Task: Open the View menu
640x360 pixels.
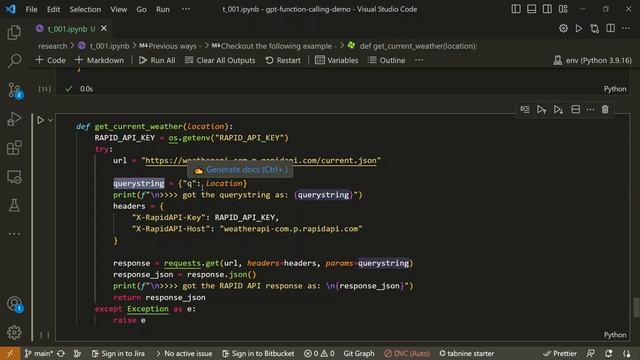Action: pyautogui.click(x=118, y=9)
